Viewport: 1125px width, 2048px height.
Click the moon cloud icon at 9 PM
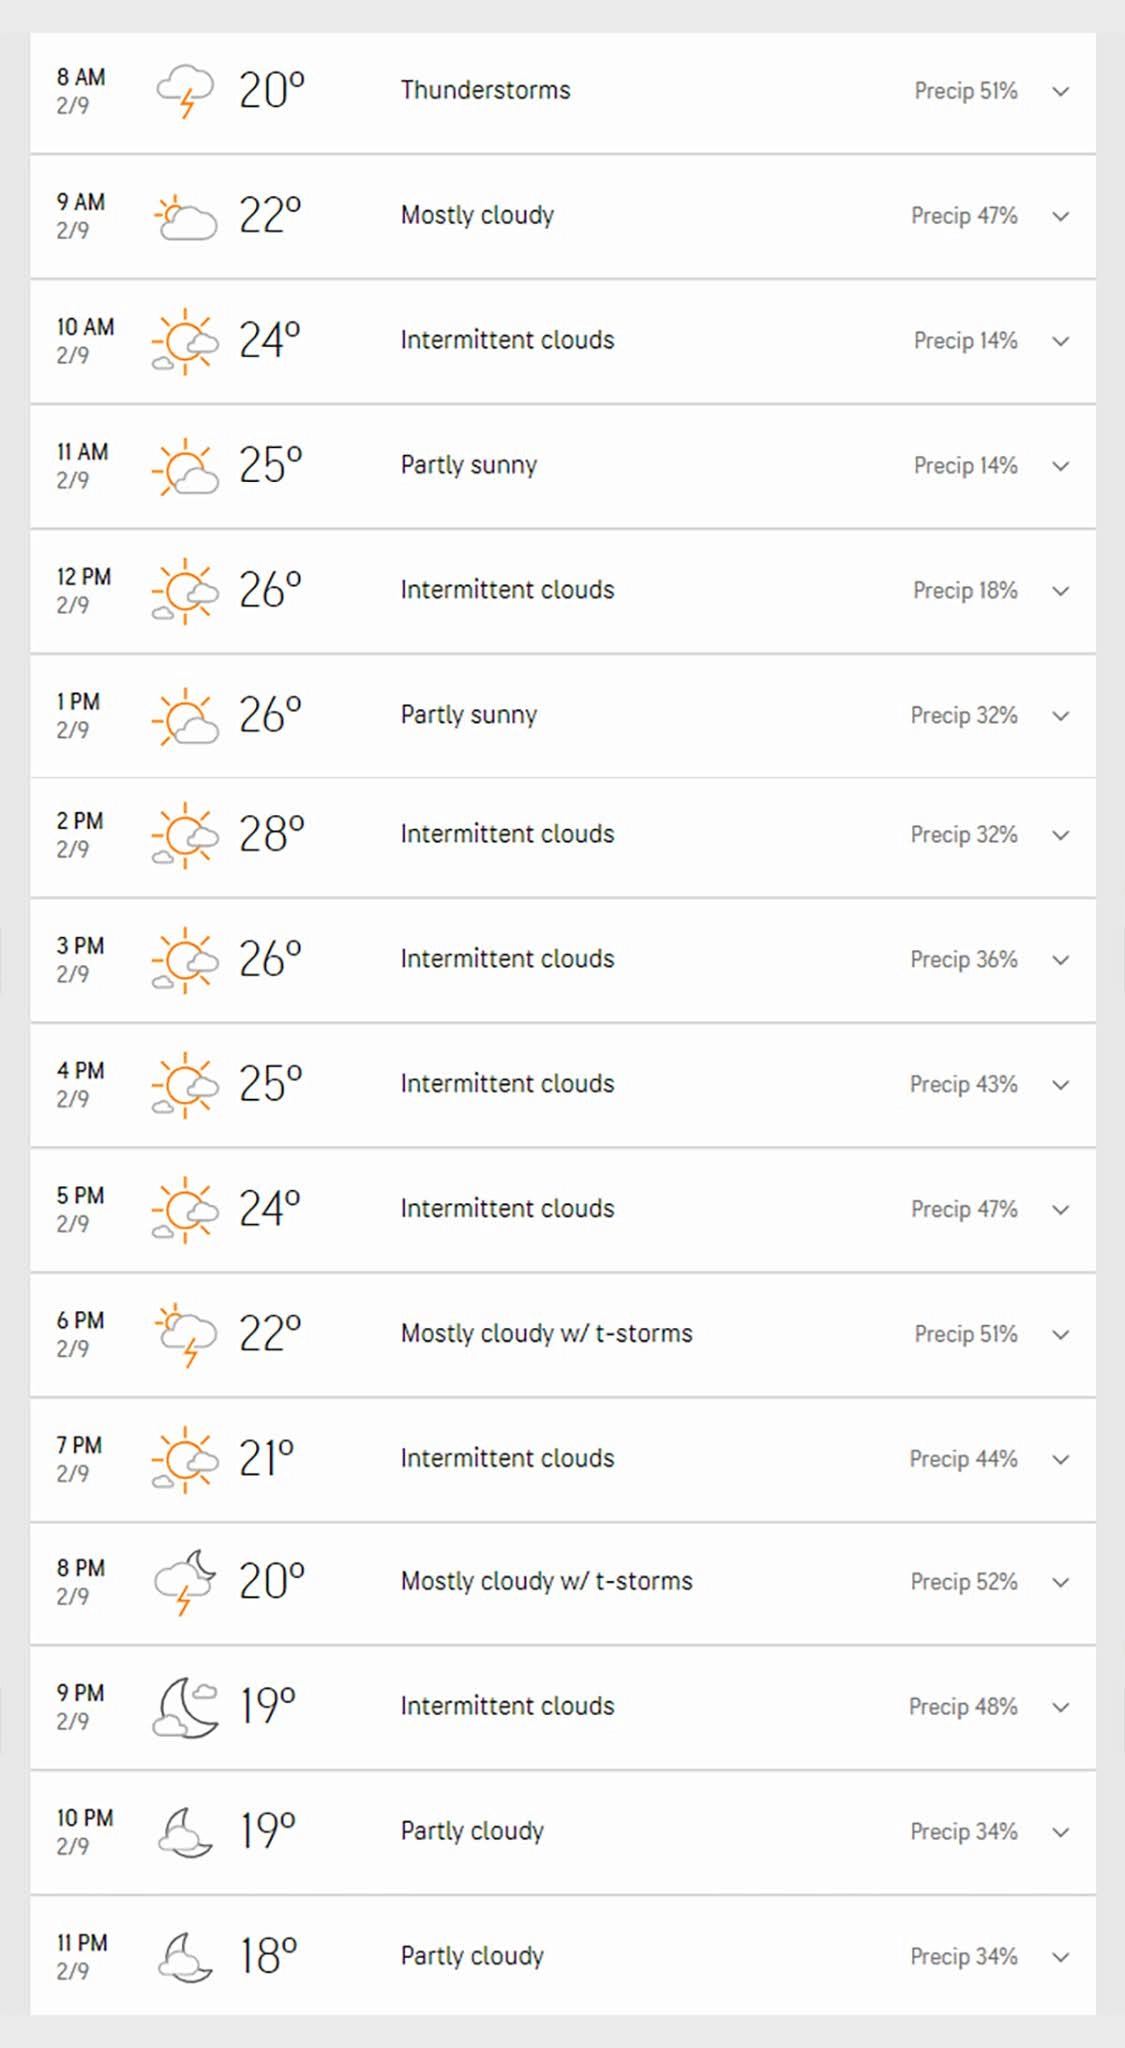click(185, 1707)
